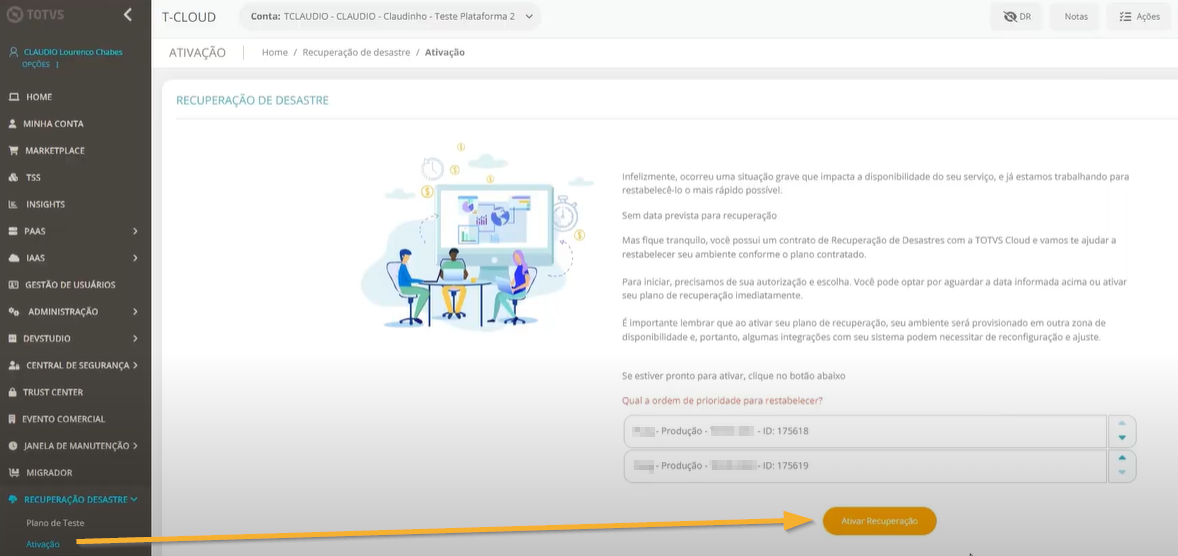Click the EVENTO COMERCIAL icon
Image resolution: width=1178 pixels, height=556 pixels.
coord(13,419)
